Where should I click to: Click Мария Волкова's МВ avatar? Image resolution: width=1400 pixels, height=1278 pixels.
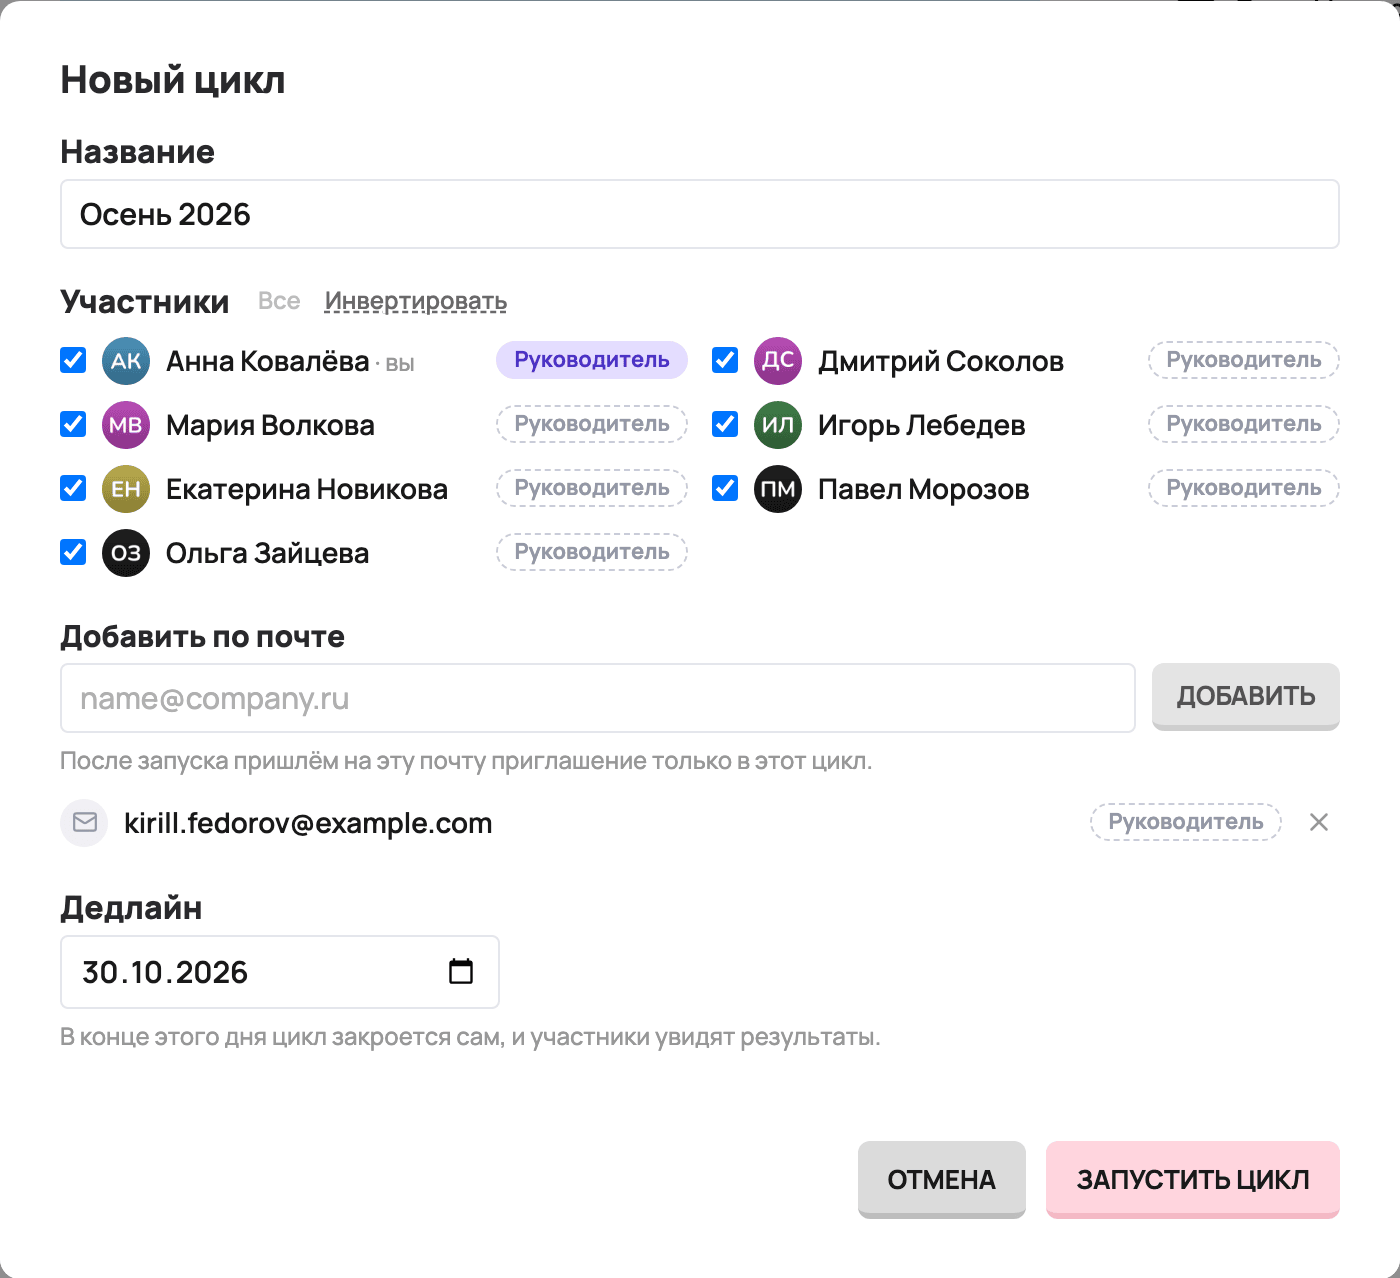click(x=126, y=425)
